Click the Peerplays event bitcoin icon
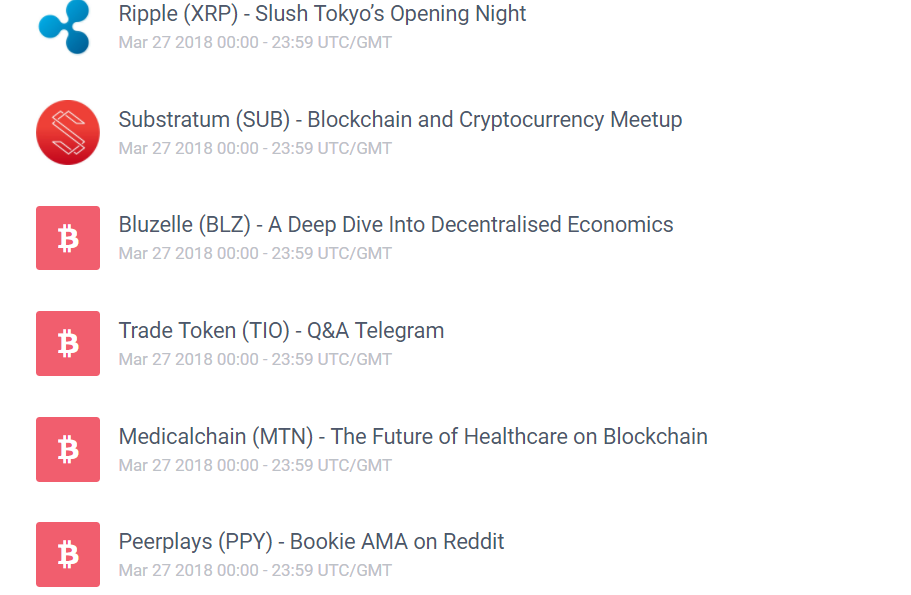The height and width of the screenshot is (595, 911). point(68,554)
